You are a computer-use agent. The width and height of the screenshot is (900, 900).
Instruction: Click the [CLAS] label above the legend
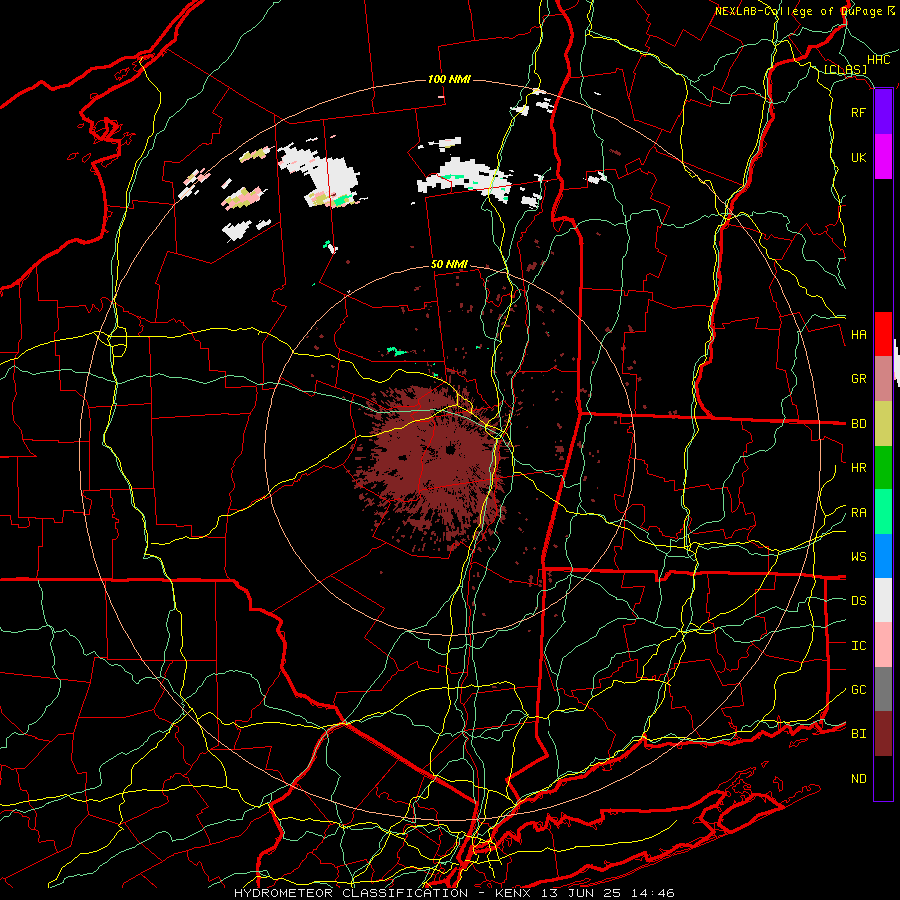845,70
